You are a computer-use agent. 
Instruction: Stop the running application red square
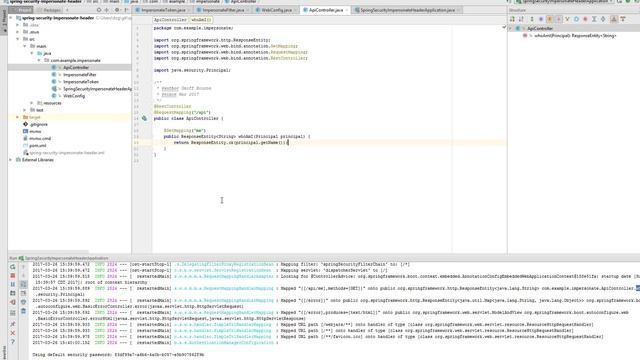click(13, 276)
